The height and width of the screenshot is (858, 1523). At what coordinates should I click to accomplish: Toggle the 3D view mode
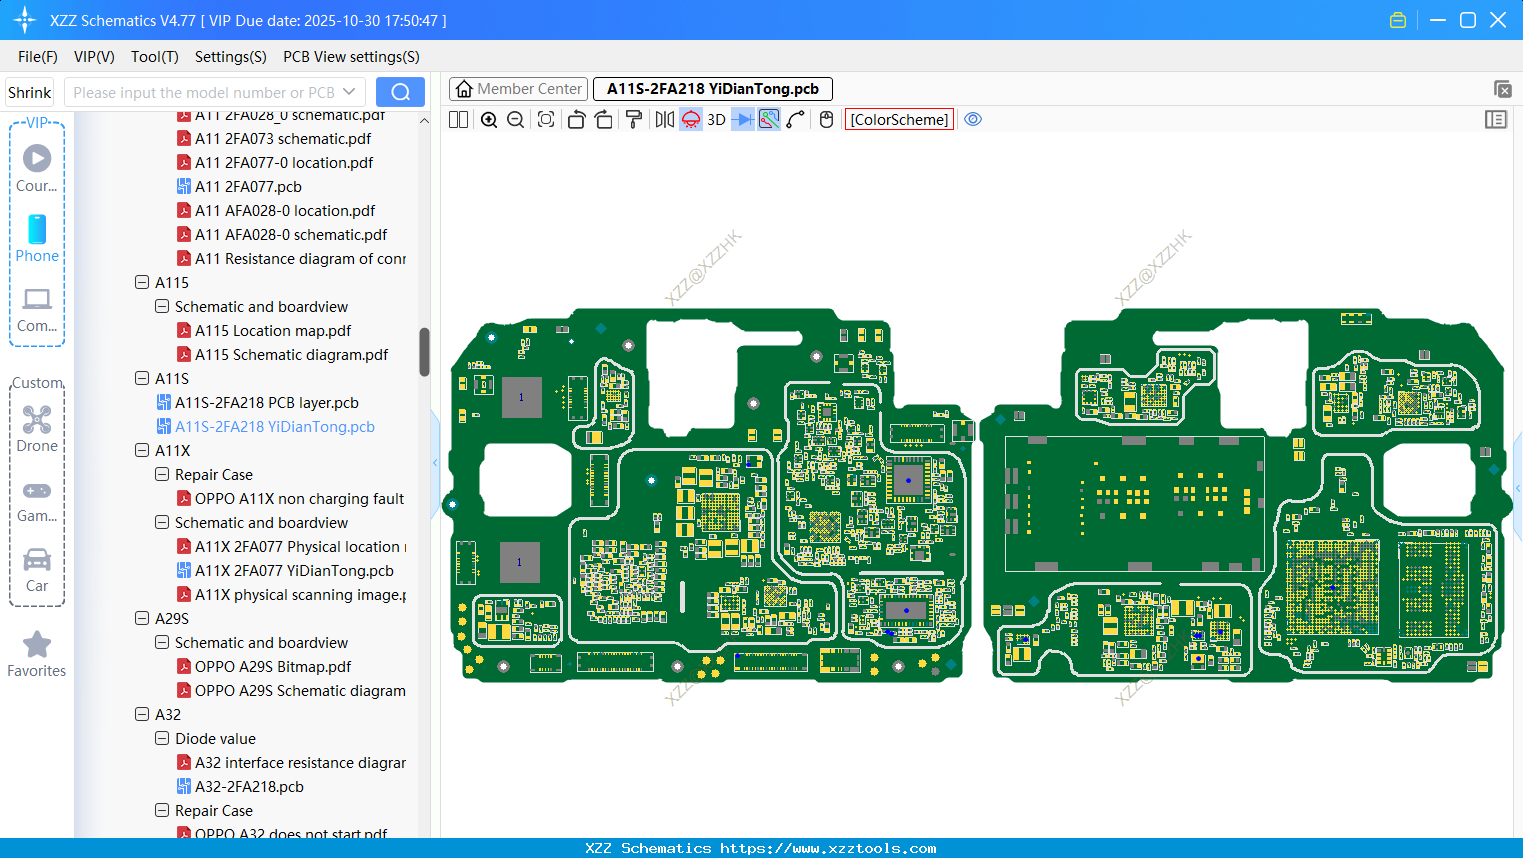tap(716, 120)
